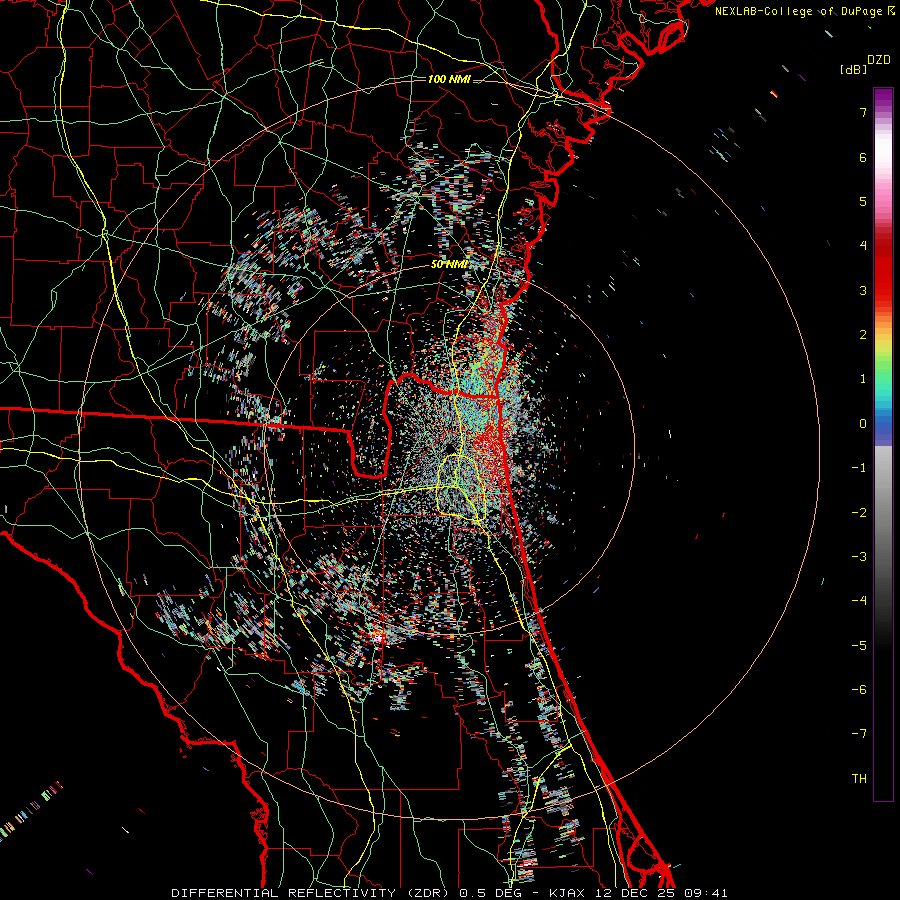Pick the -5 scale label
This screenshot has height=900, width=900.
click(859, 646)
